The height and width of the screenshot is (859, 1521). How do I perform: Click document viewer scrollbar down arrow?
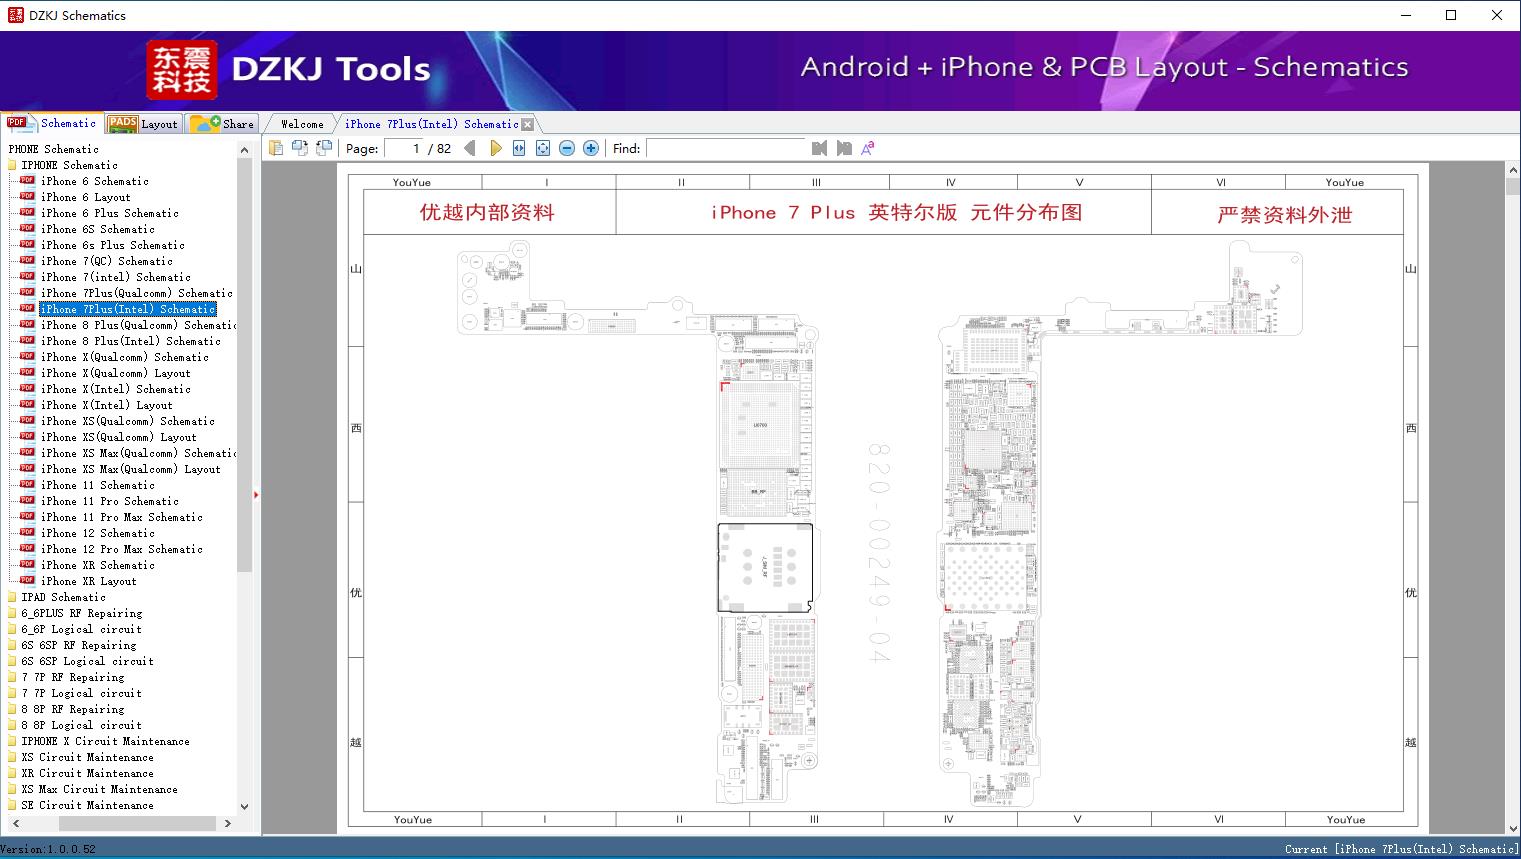(x=1512, y=828)
